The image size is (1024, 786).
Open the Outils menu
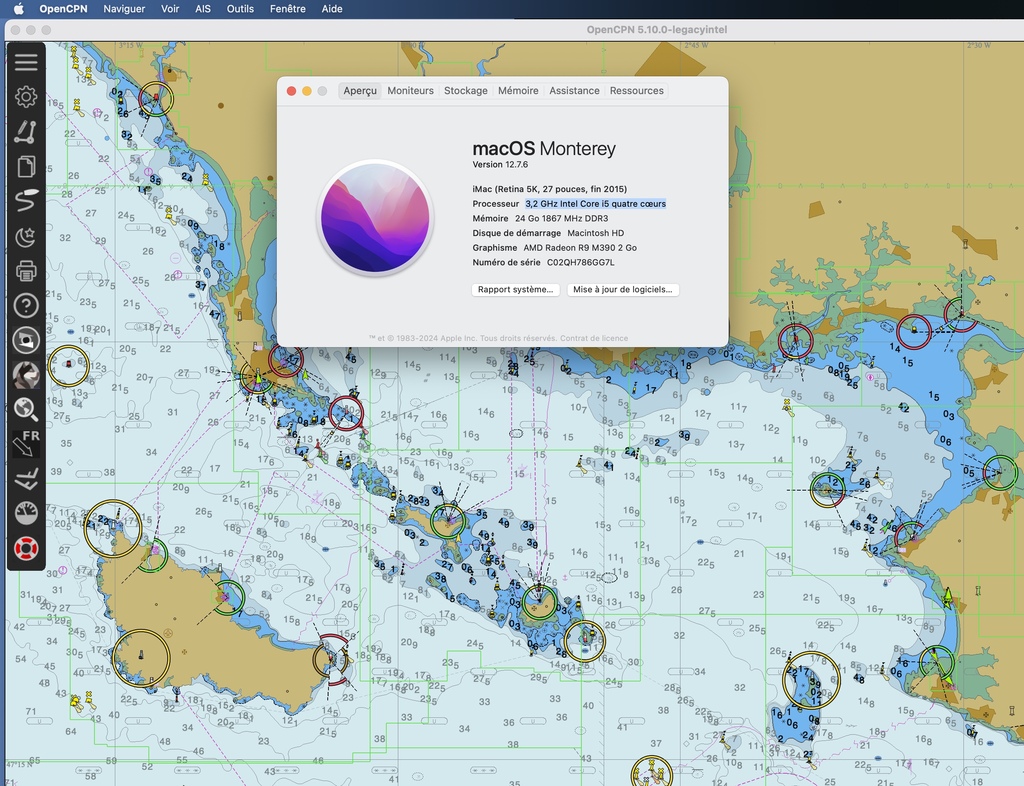(x=240, y=8)
